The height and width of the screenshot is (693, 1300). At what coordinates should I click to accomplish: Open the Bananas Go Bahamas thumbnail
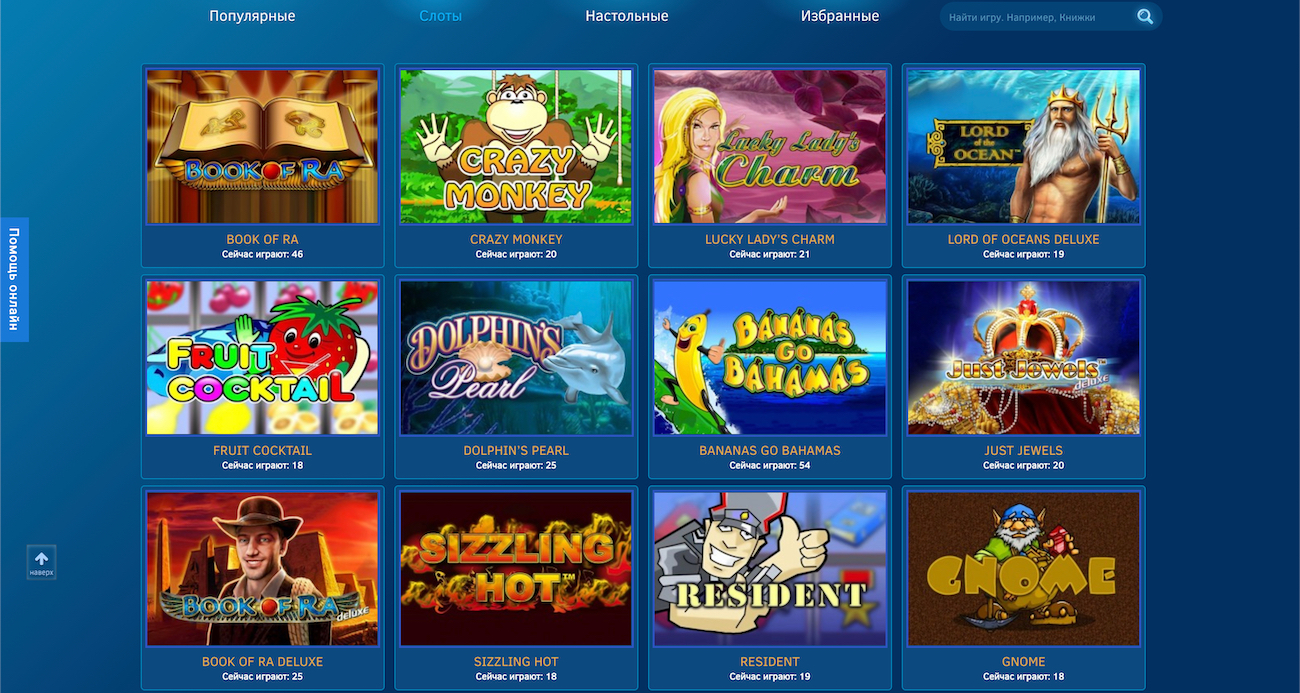point(770,357)
